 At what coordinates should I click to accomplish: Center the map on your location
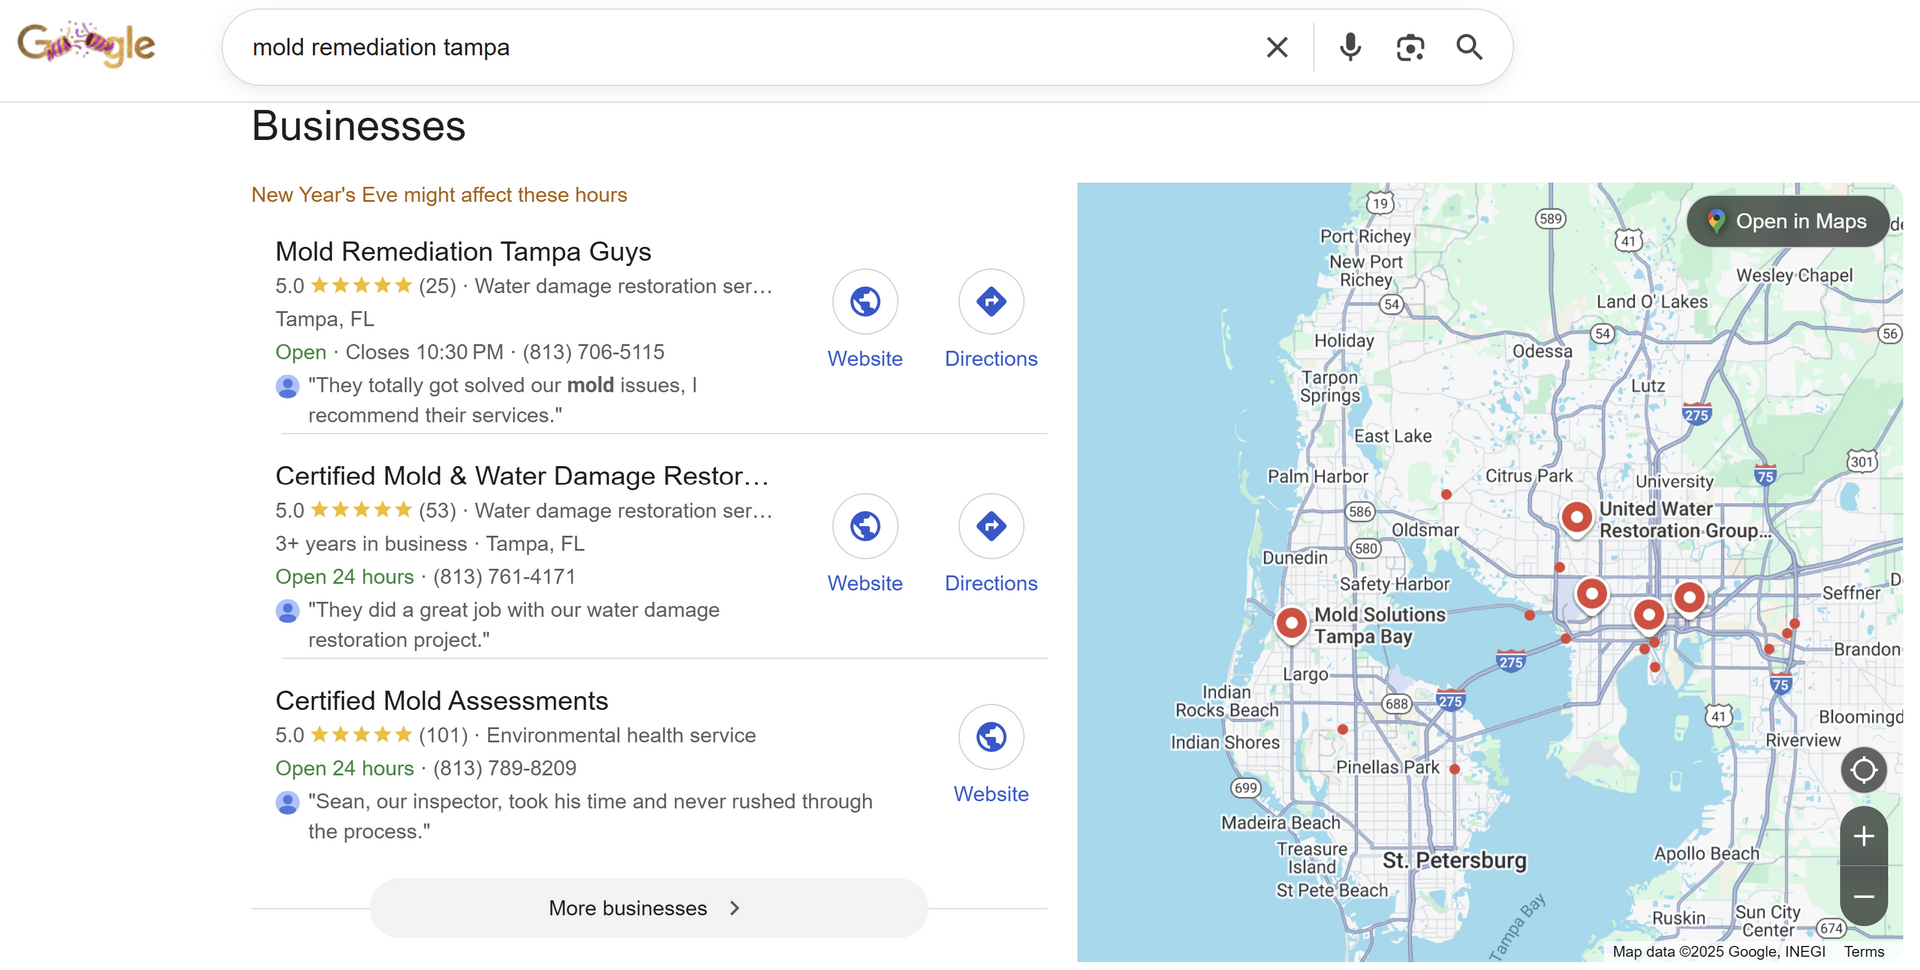tap(1863, 770)
